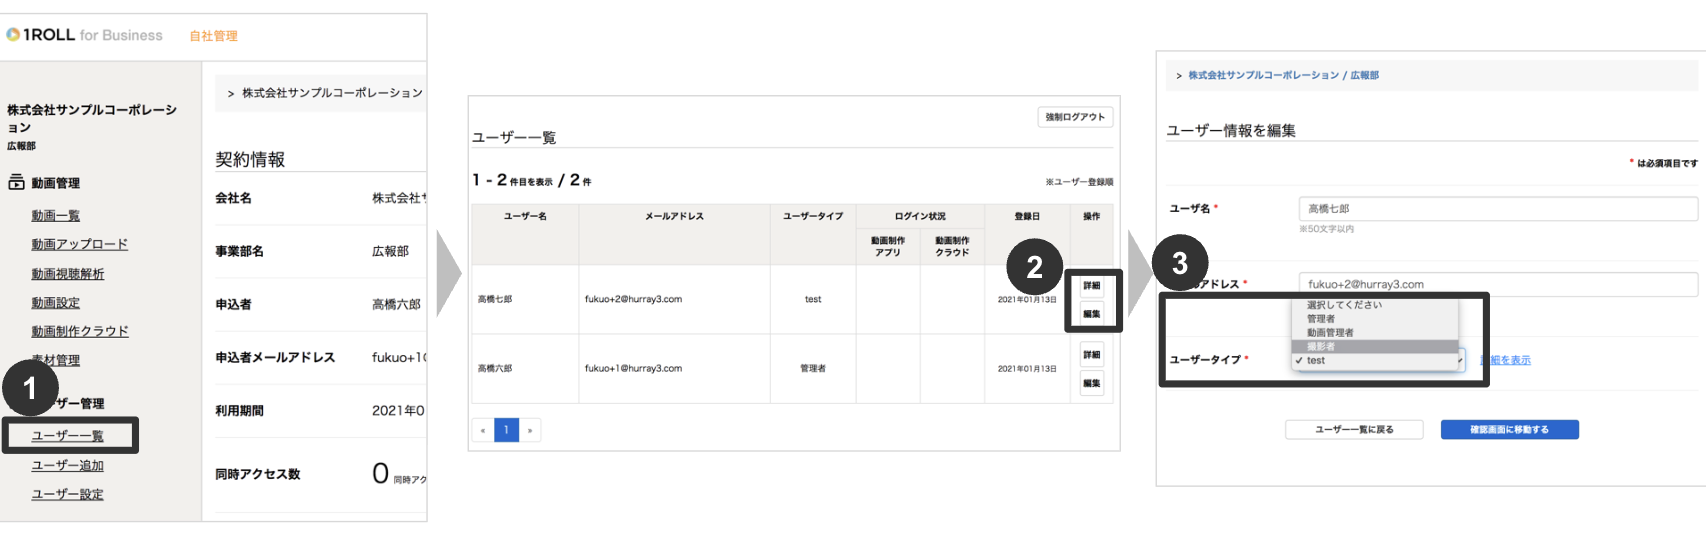The image size is (1706, 538).
Task: Click the email fukuo+2@hurray3.com in the table
Action: (x=633, y=299)
